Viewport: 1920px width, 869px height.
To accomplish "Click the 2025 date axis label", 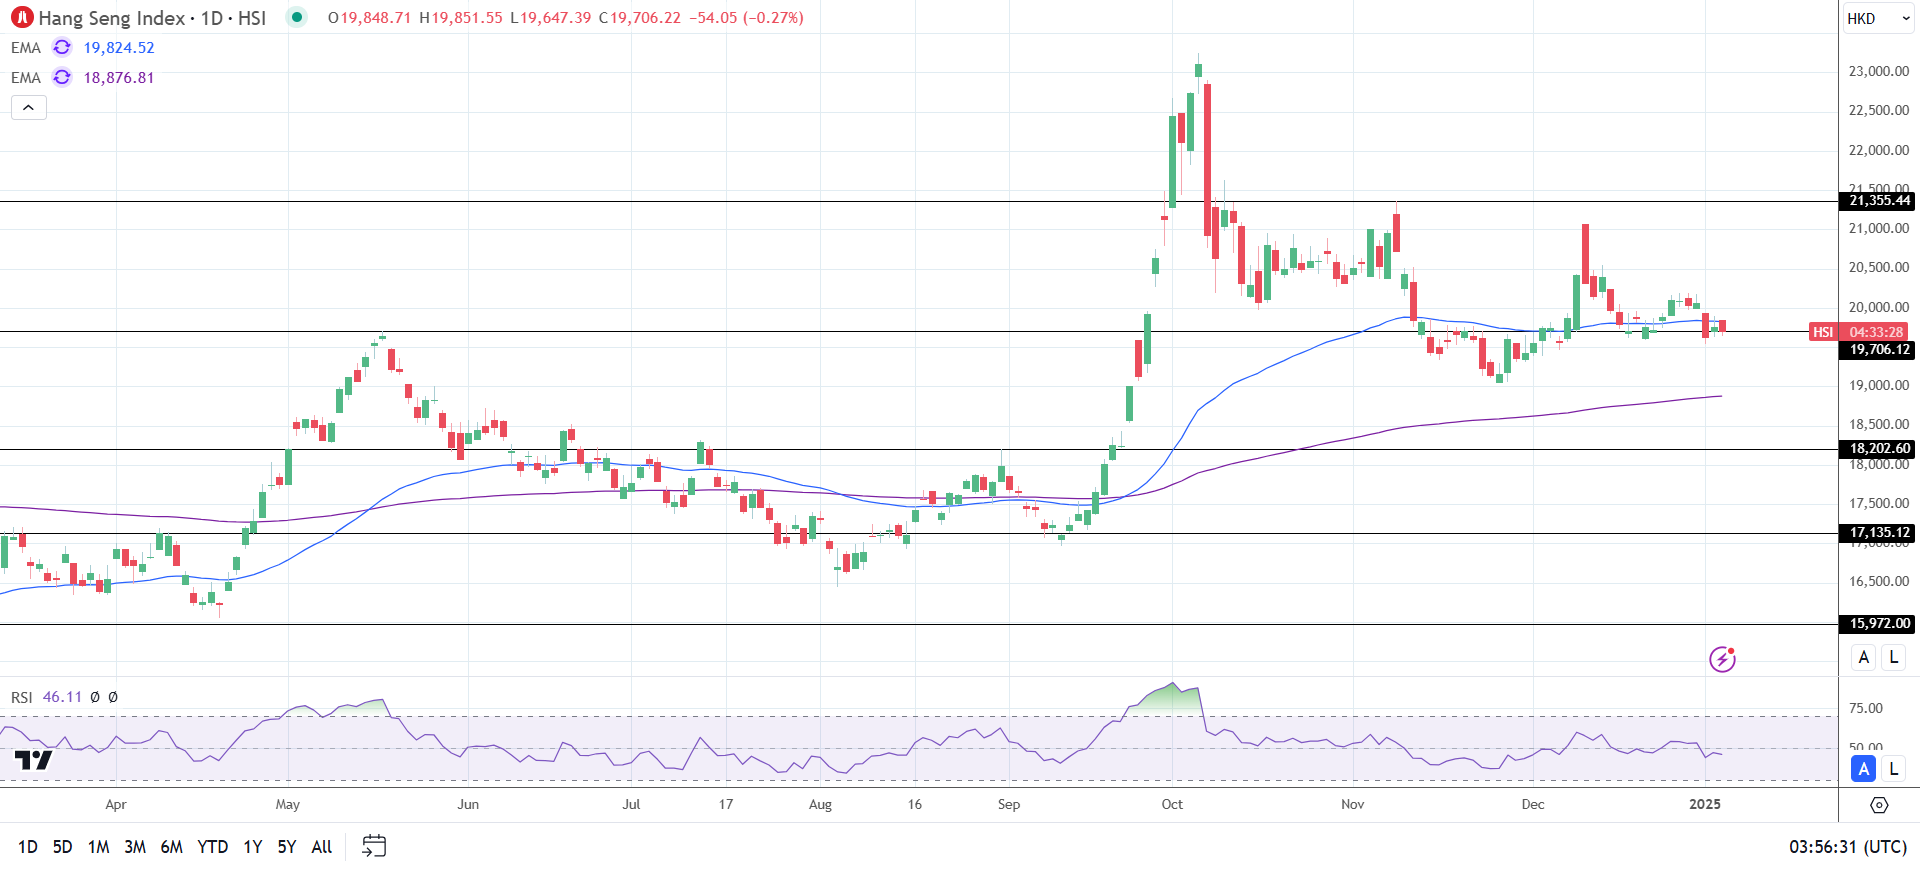I will coord(1705,804).
